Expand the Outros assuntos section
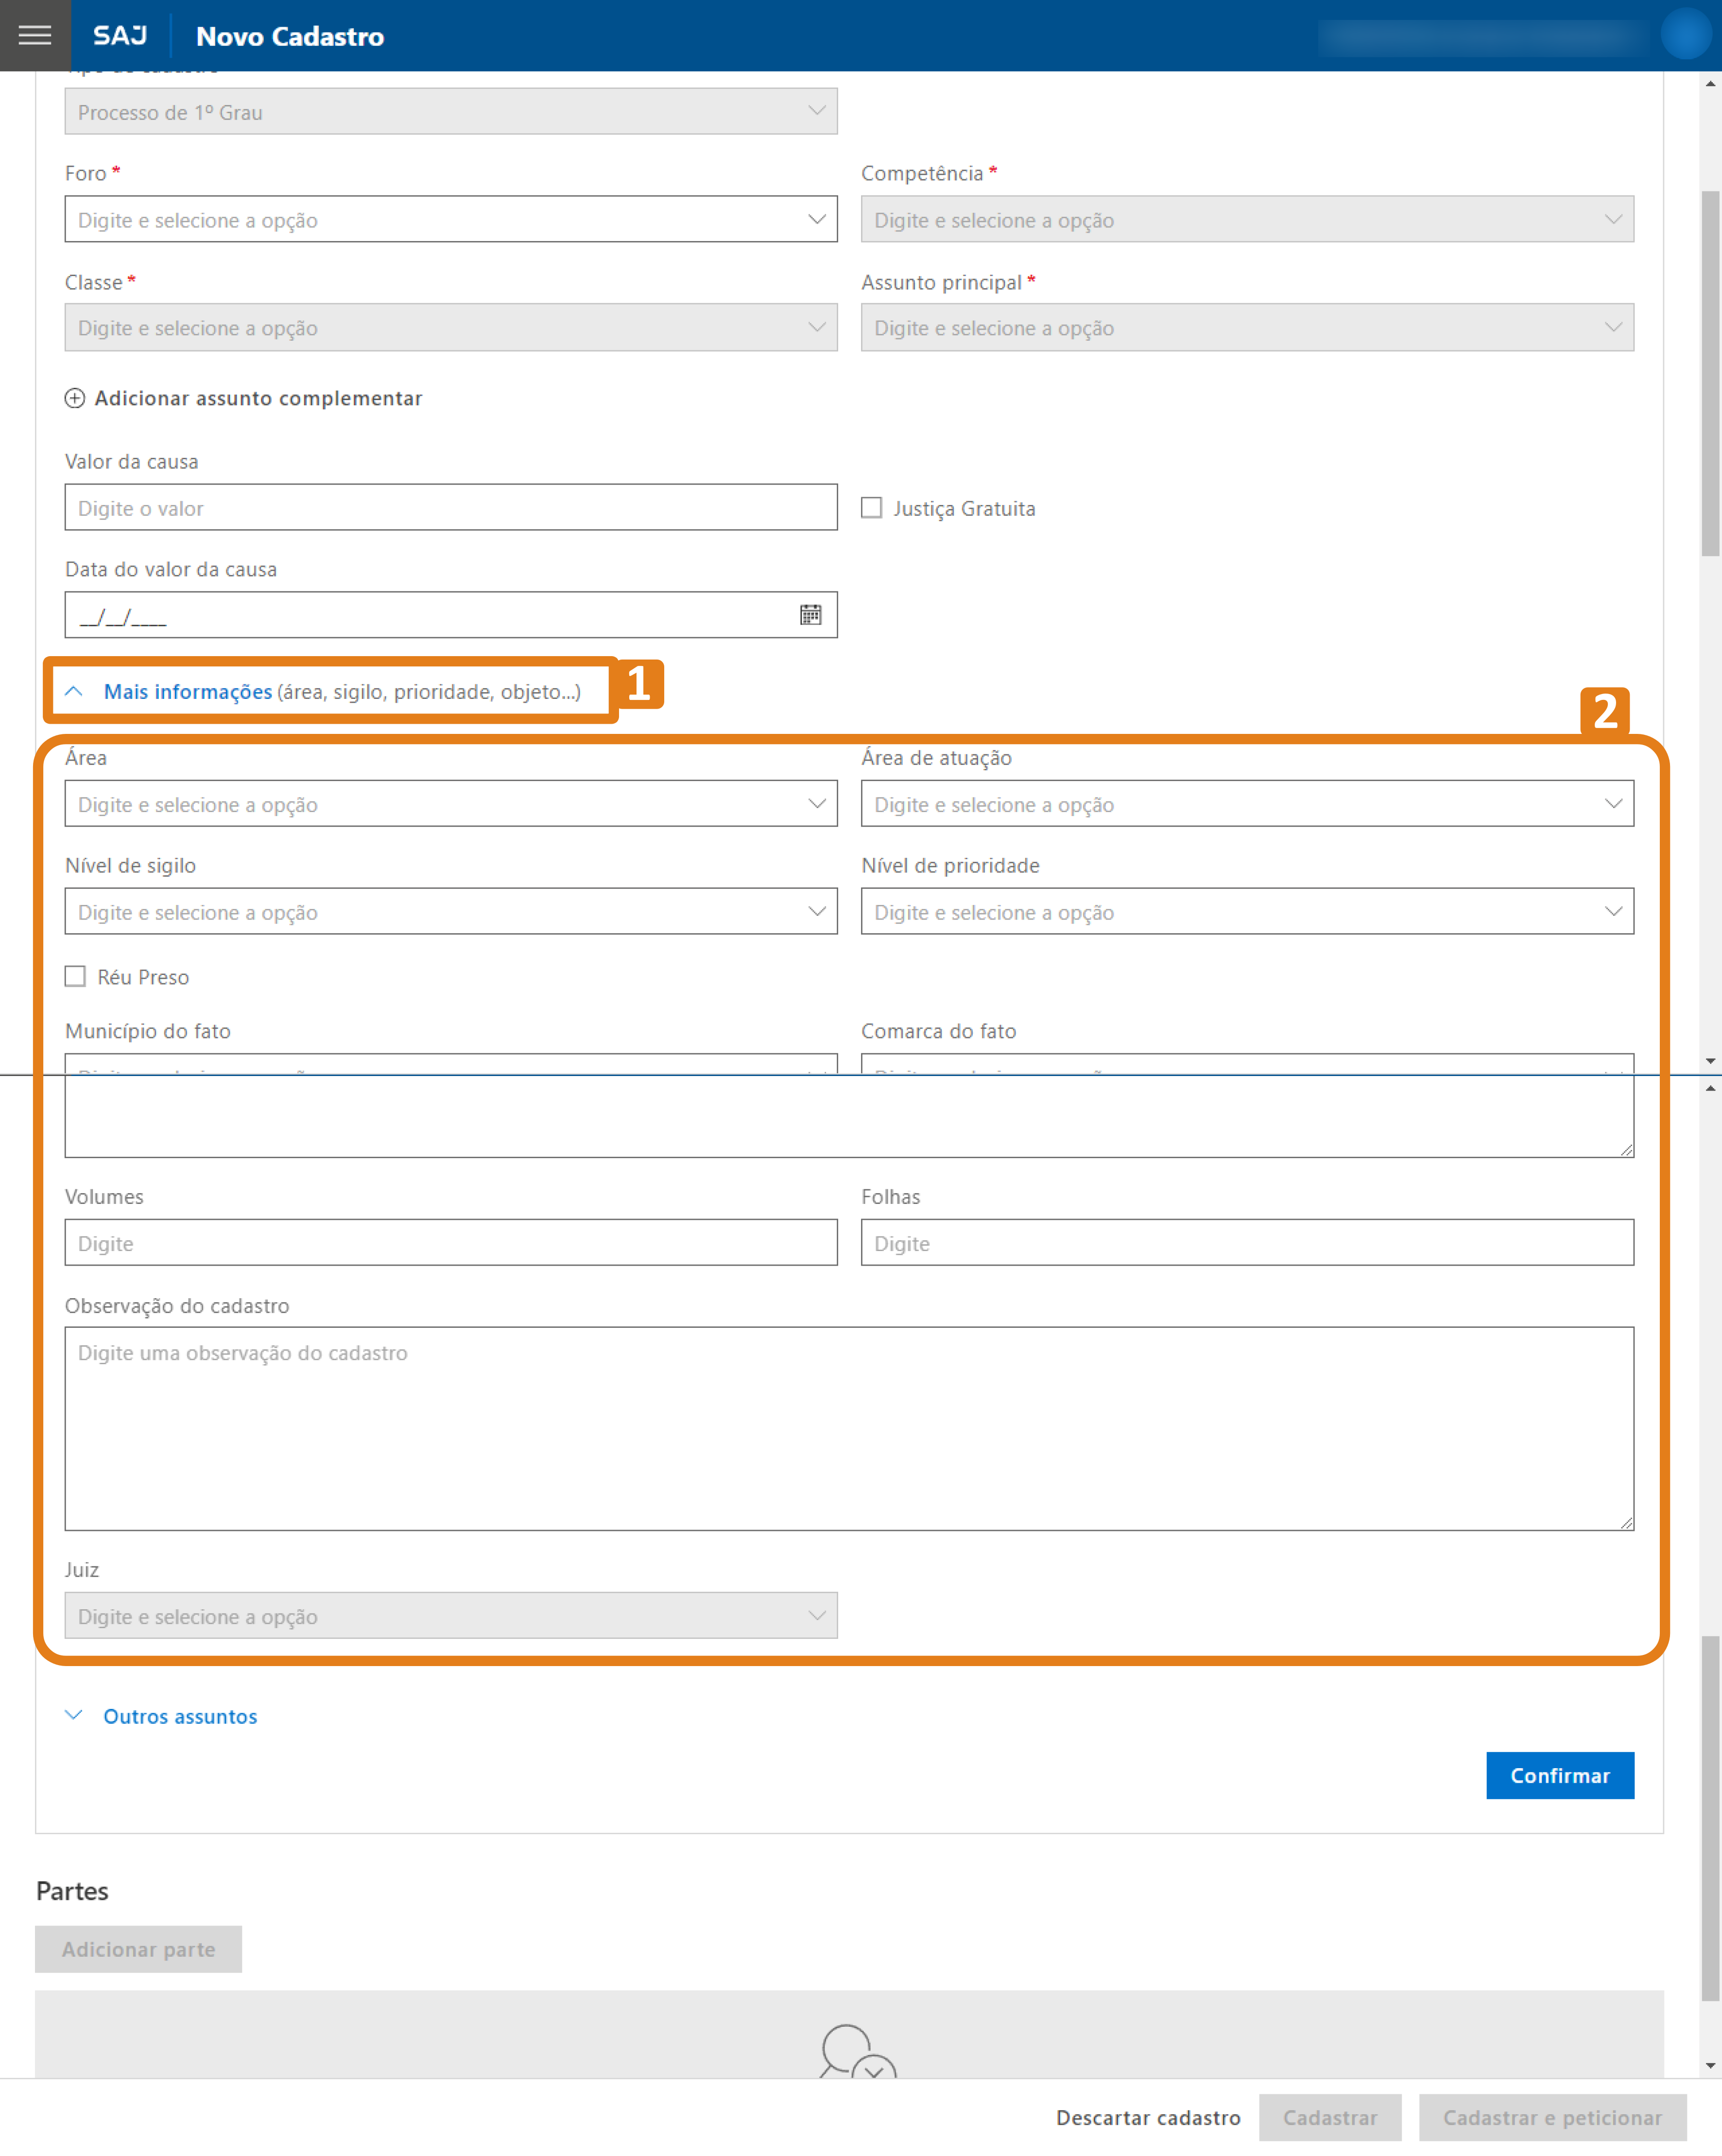Screen dimensions: 1722x2156 click(x=180, y=1716)
